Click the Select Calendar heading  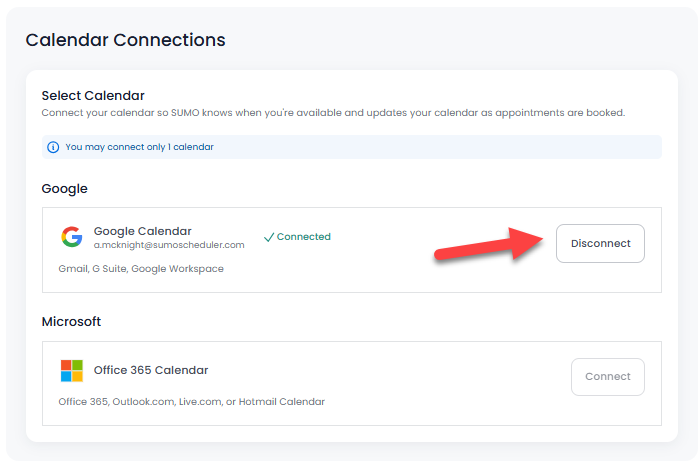pos(93,96)
